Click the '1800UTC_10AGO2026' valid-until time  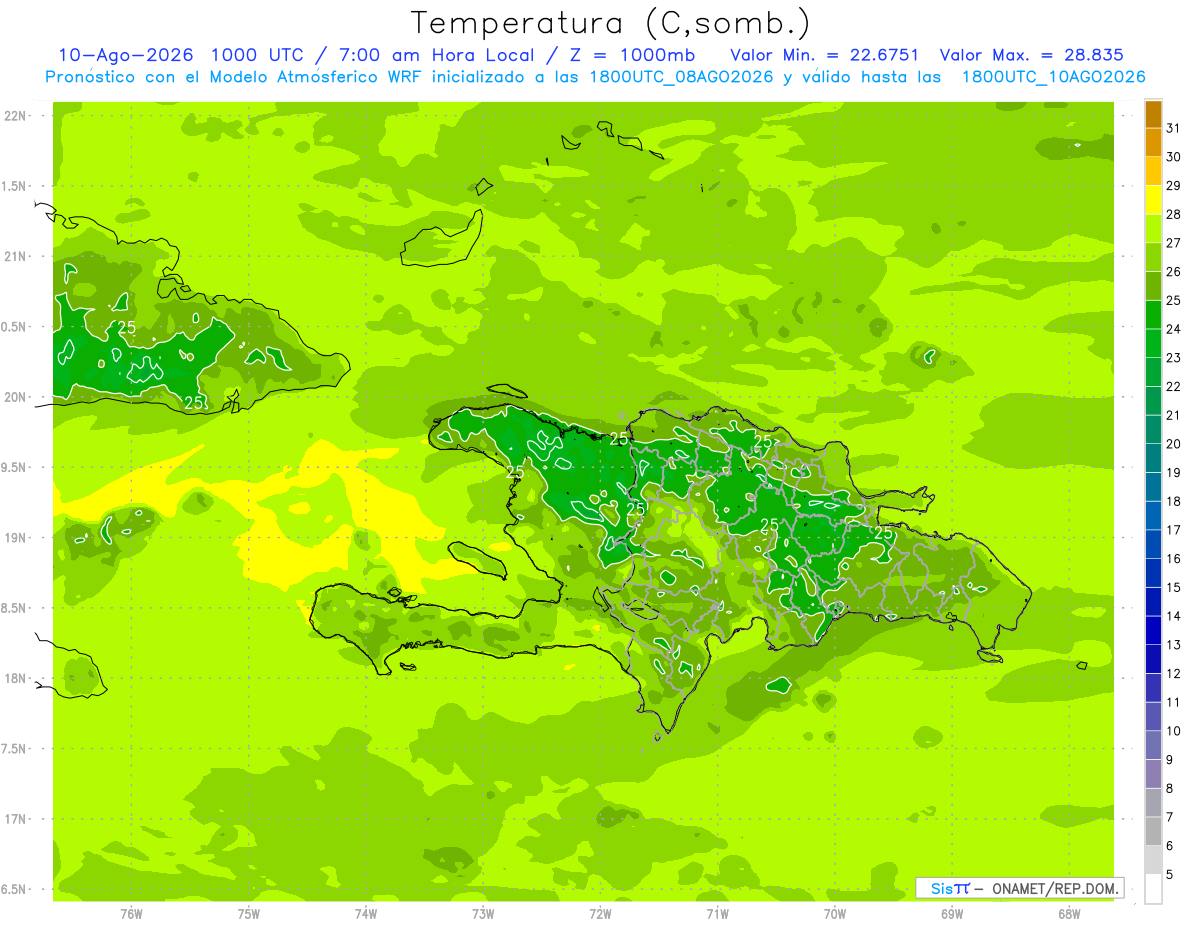click(1053, 76)
